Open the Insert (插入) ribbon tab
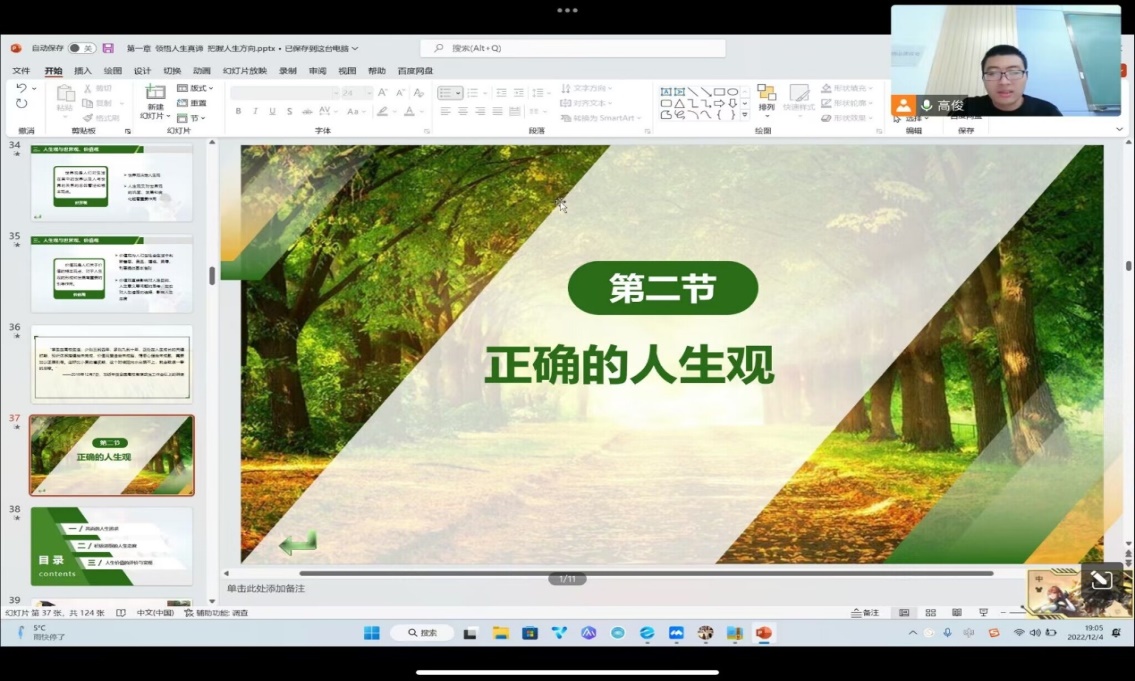 83,71
